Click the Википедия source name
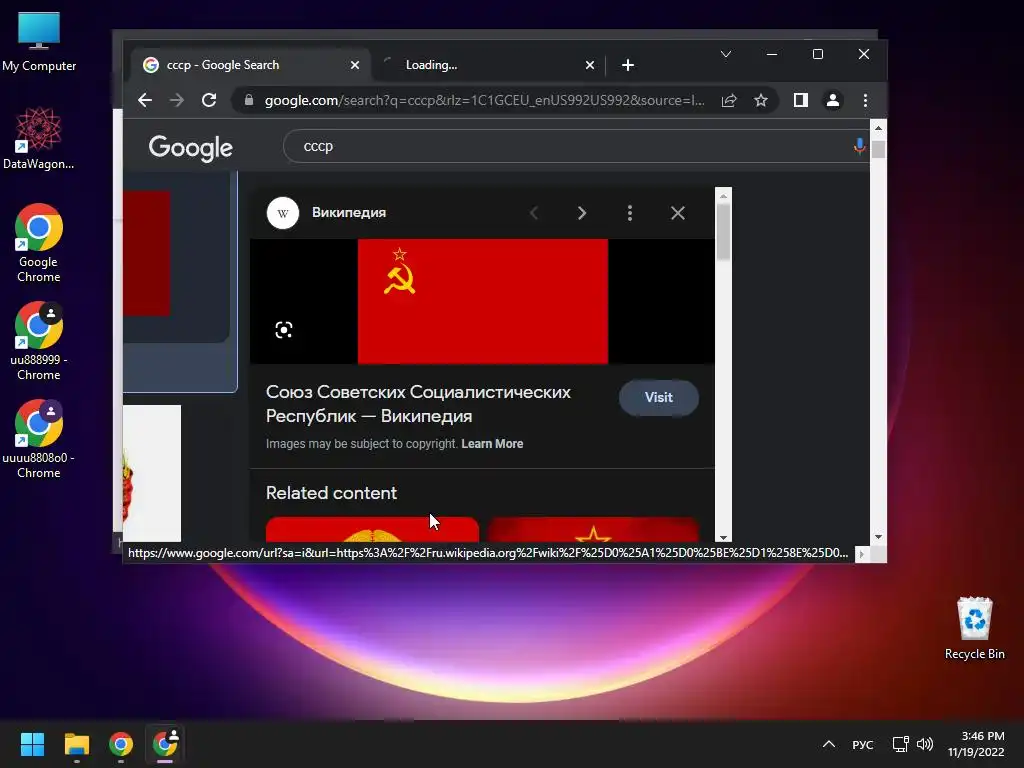The height and width of the screenshot is (768, 1024). point(349,213)
